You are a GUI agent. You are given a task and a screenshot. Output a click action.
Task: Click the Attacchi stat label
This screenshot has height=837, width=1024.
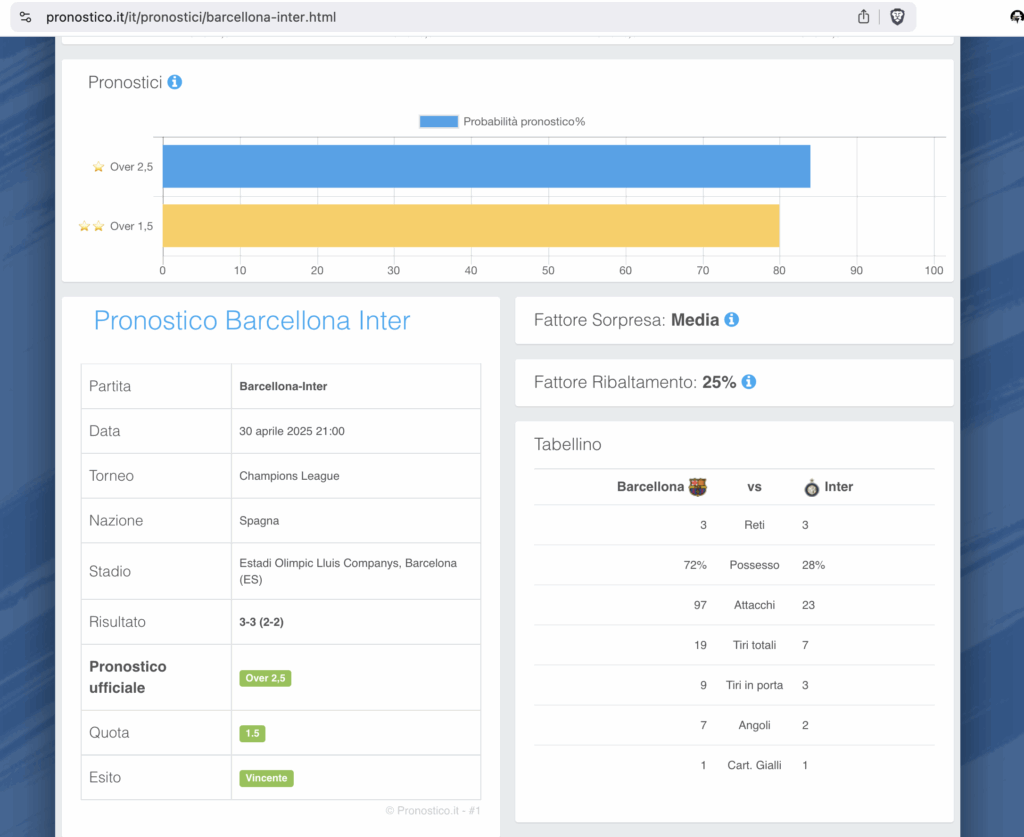point(754,605)
